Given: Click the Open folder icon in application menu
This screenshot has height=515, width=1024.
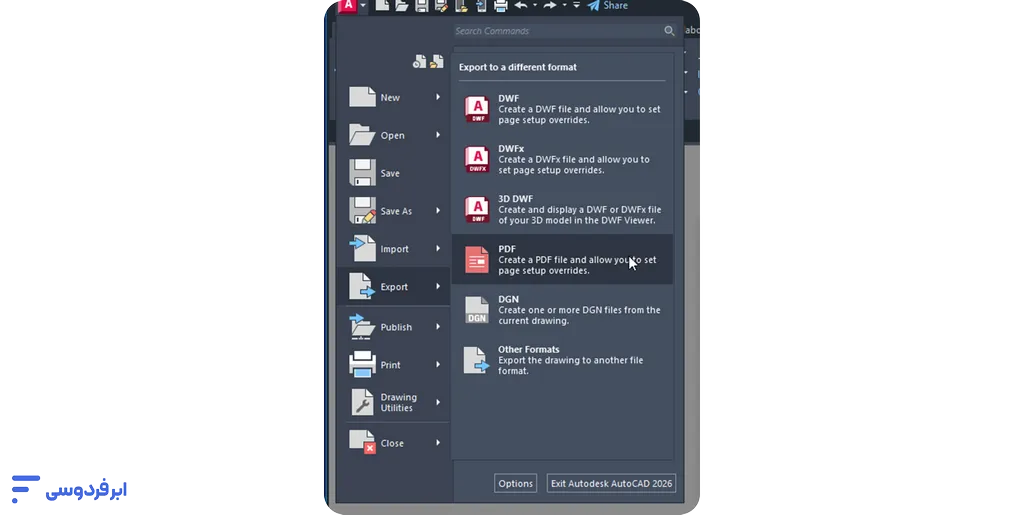Looking at the screenshot, I should point(362,134).
